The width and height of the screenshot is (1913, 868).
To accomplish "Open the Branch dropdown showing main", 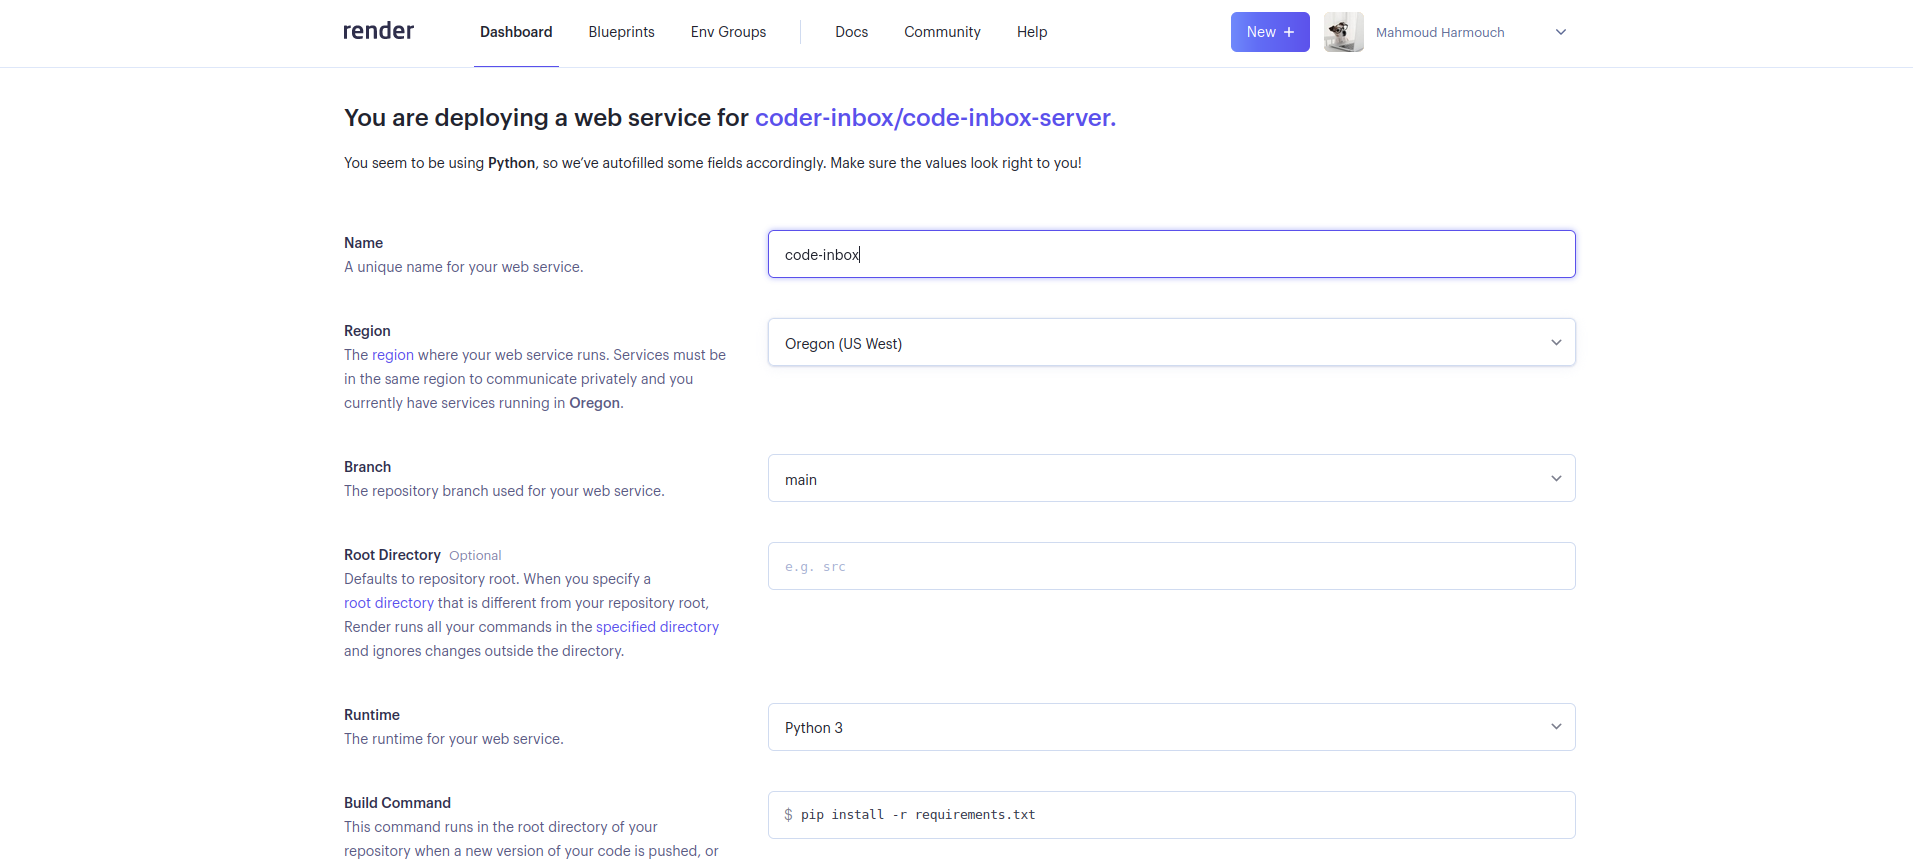I will [x=1172, y=478].
